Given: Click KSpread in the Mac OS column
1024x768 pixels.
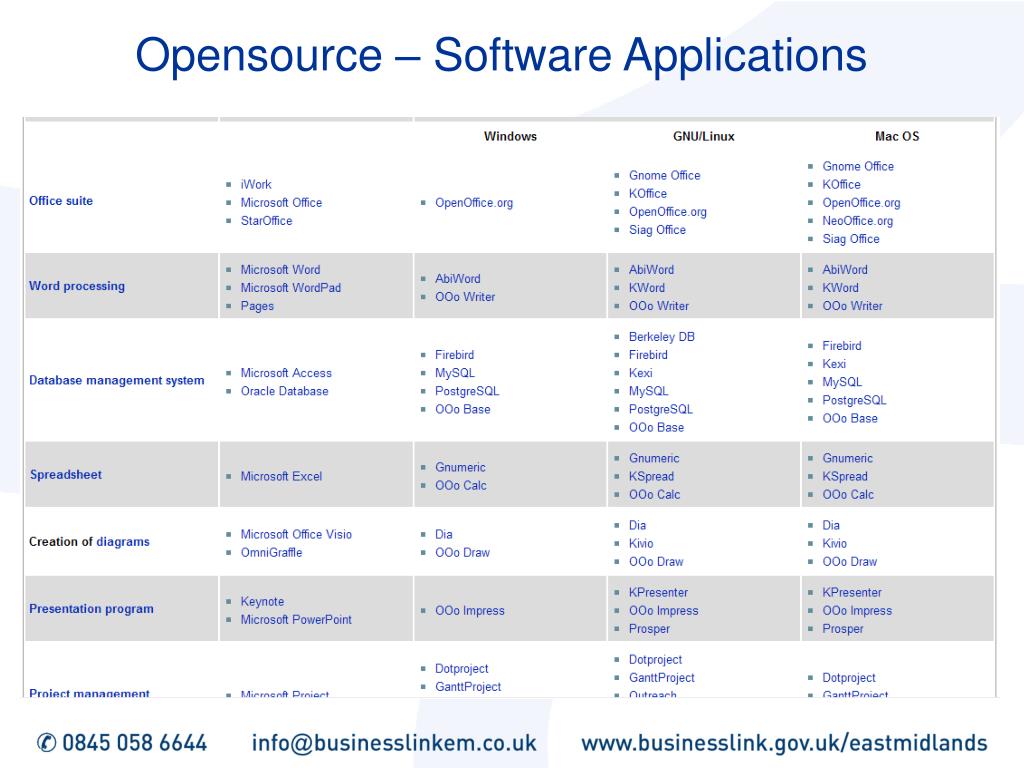Looking at the screenshot, I should tap(845, 477).
